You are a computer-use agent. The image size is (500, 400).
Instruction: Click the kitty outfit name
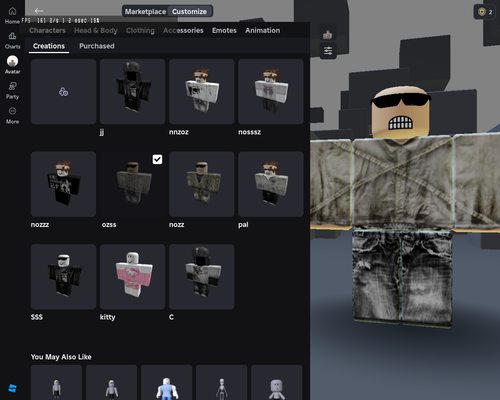[x=107, y=317]
